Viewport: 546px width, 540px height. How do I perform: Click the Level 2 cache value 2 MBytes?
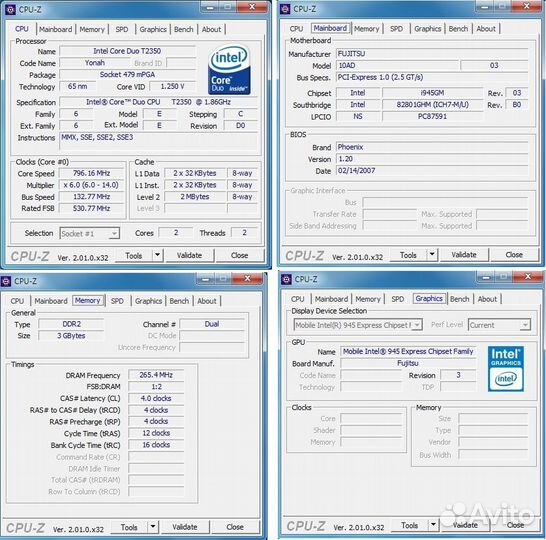pos(195,197)
